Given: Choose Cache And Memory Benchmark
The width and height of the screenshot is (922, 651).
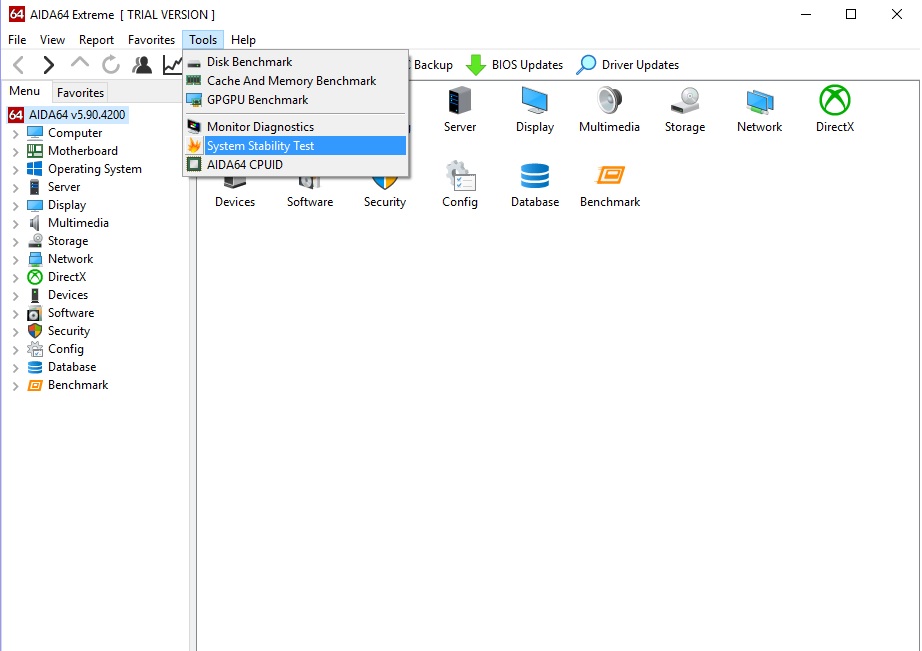Looking at the screenshot, I should coord(296,81).
